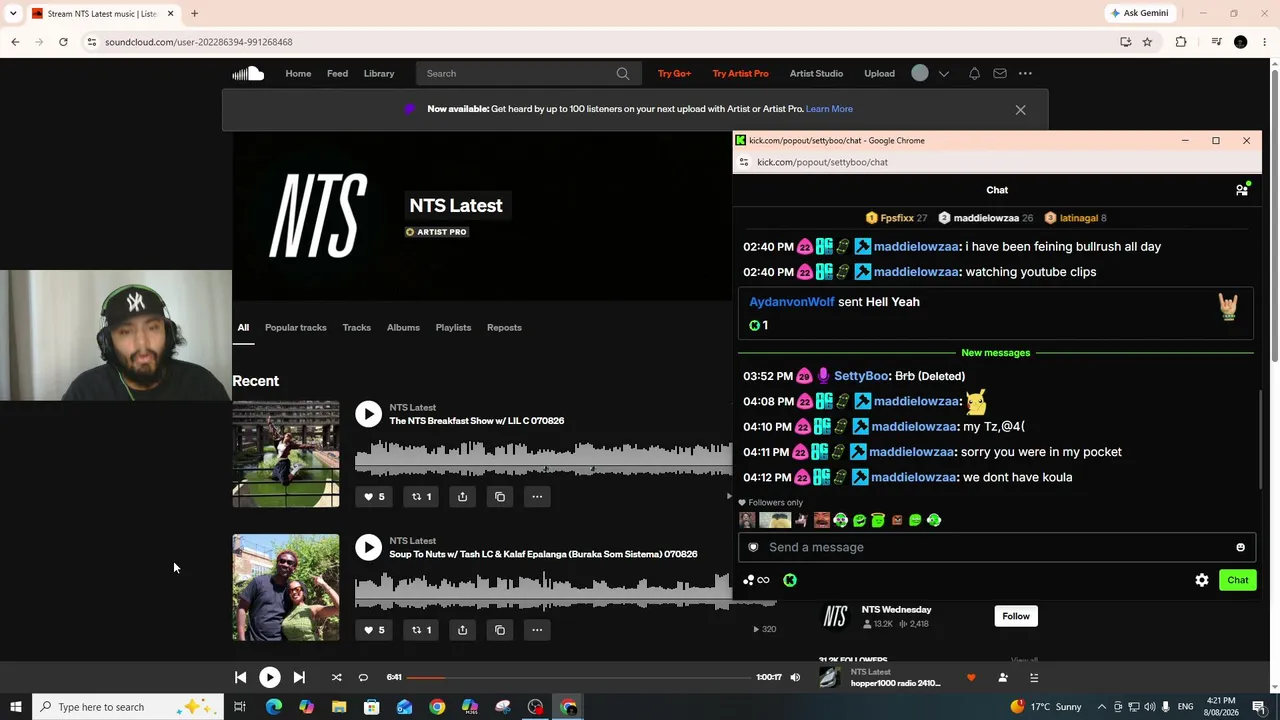Open SoundCloud messages envelope
Image resolution: width=1280 pixels, height=720 pixels.
coord(1000,73)
